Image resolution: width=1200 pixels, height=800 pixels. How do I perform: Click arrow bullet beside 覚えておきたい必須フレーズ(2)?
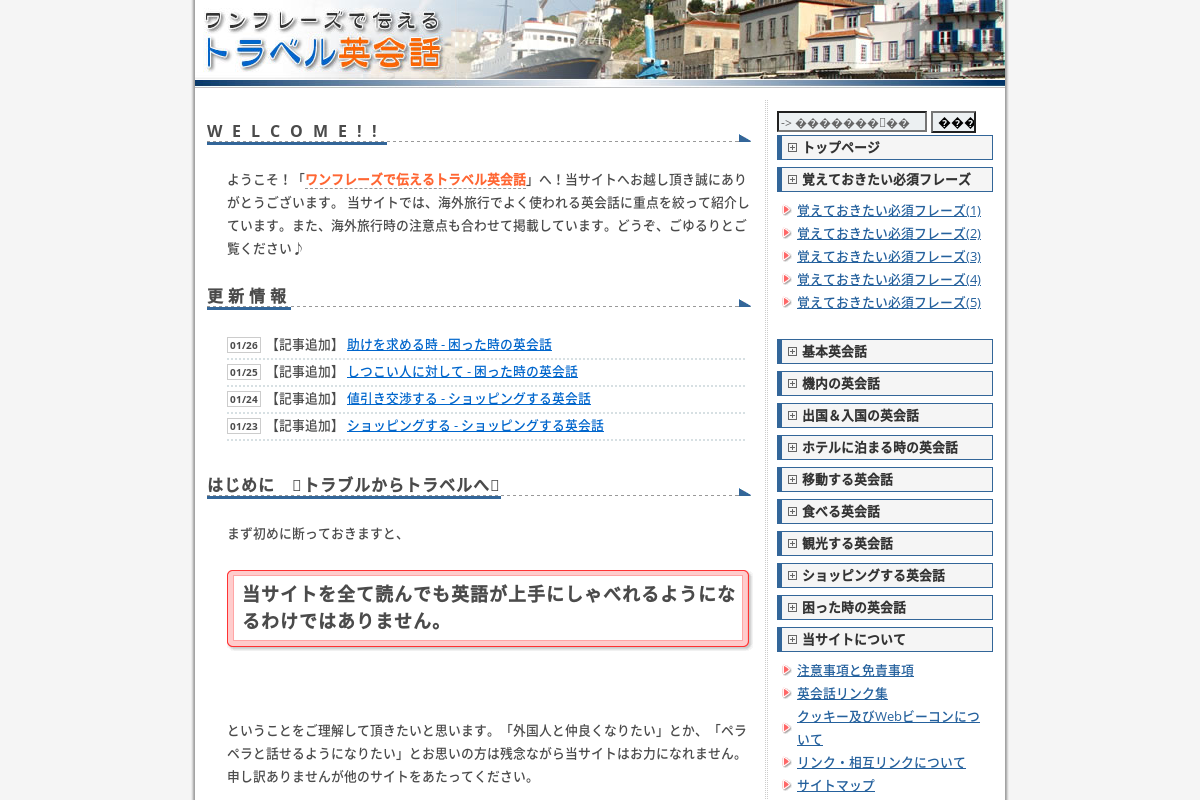click(787, 233)
